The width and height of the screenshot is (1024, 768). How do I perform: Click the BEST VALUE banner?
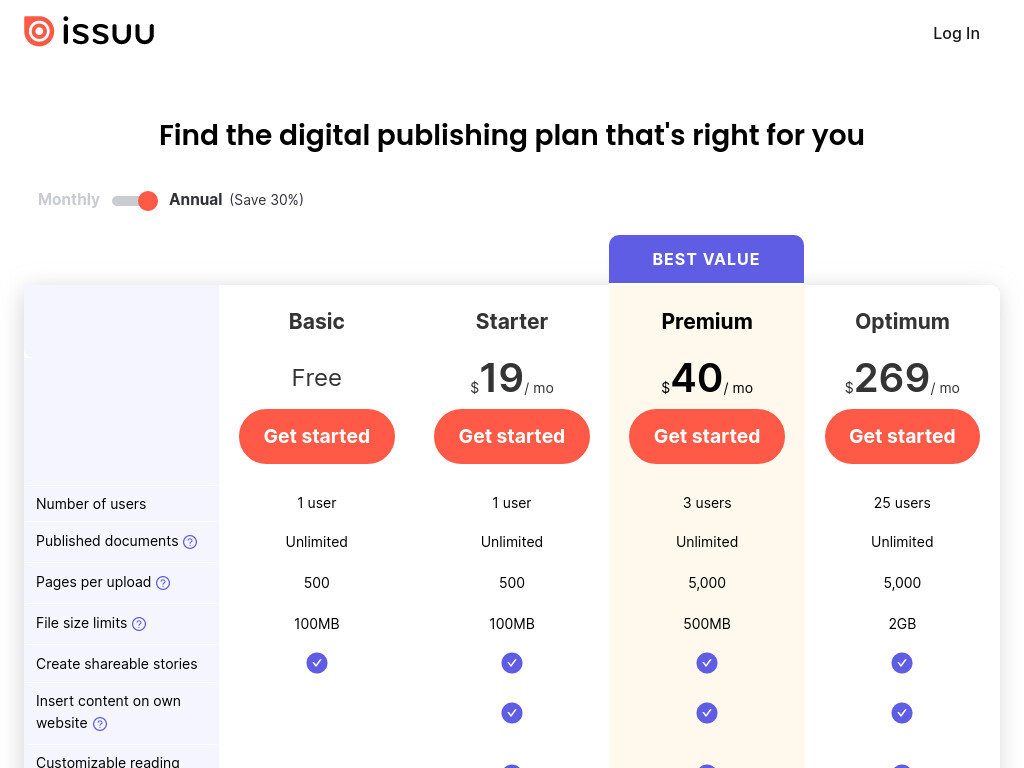(706, 259)
